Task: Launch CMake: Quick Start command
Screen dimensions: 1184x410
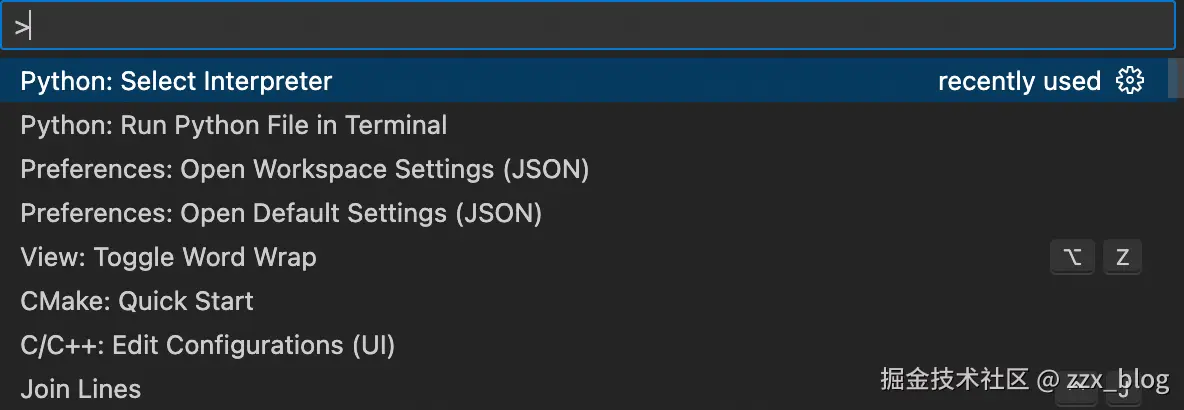Action: pos(137,301)
